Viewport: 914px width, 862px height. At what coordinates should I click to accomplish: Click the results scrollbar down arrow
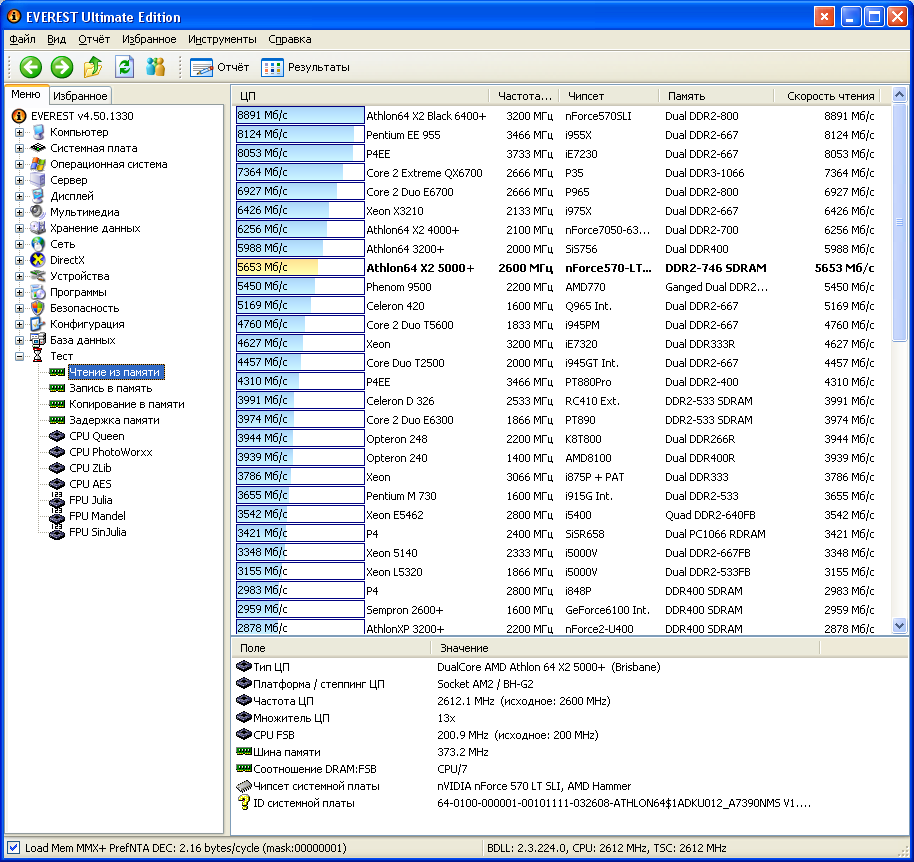tap(899, 626)
